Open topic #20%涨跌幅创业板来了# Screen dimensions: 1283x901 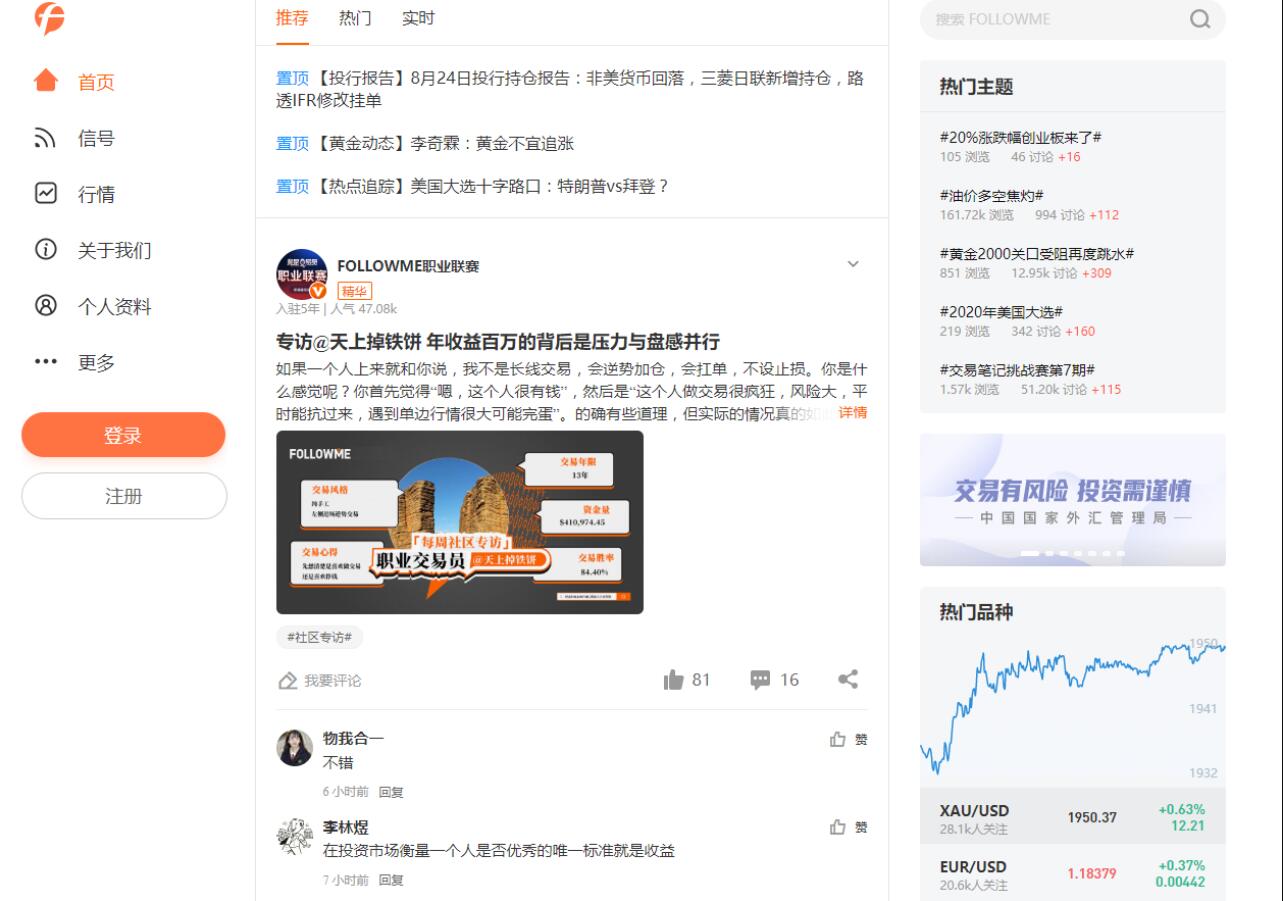[1021, 137]
